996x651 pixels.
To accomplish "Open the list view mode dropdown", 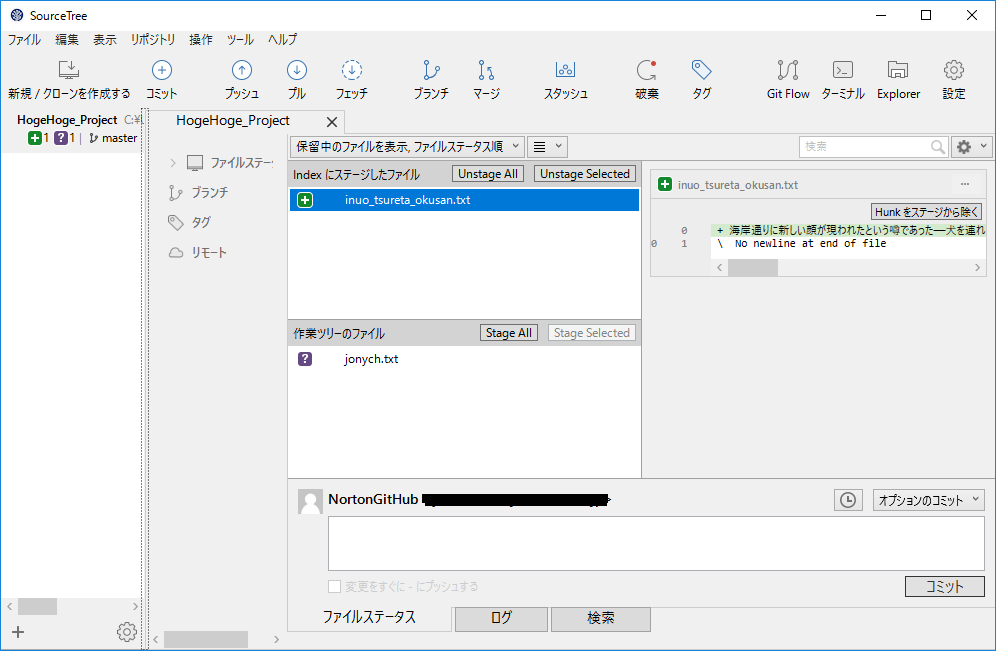I will coord(548,147).
